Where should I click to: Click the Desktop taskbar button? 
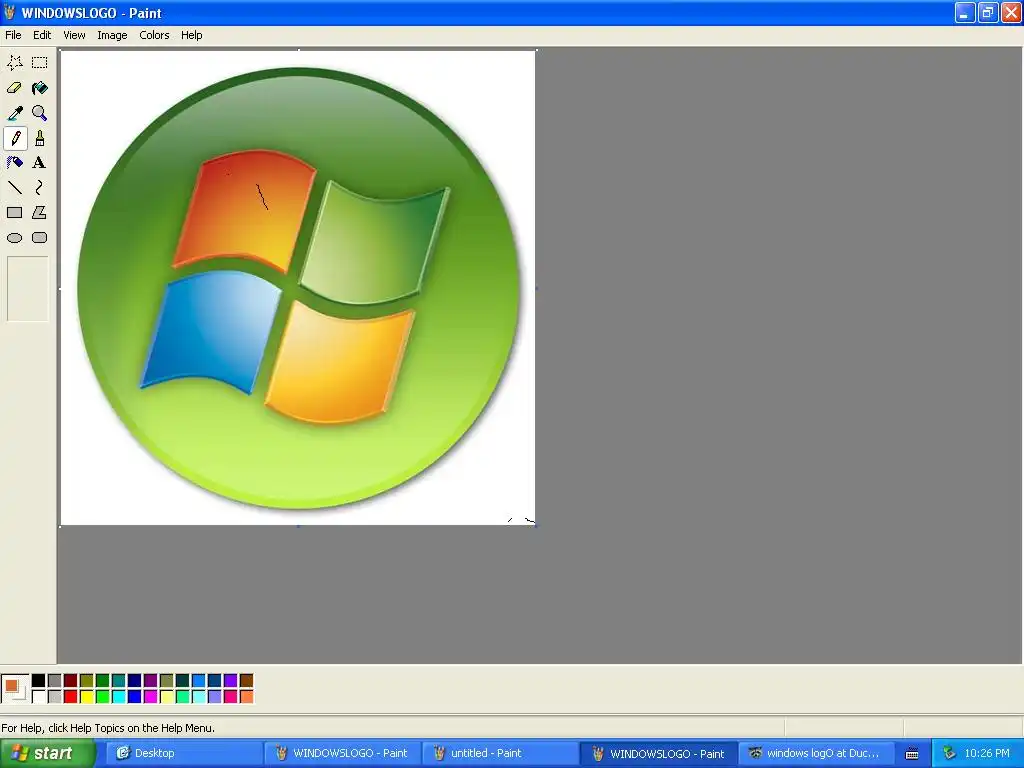click(x=183, y=753)
